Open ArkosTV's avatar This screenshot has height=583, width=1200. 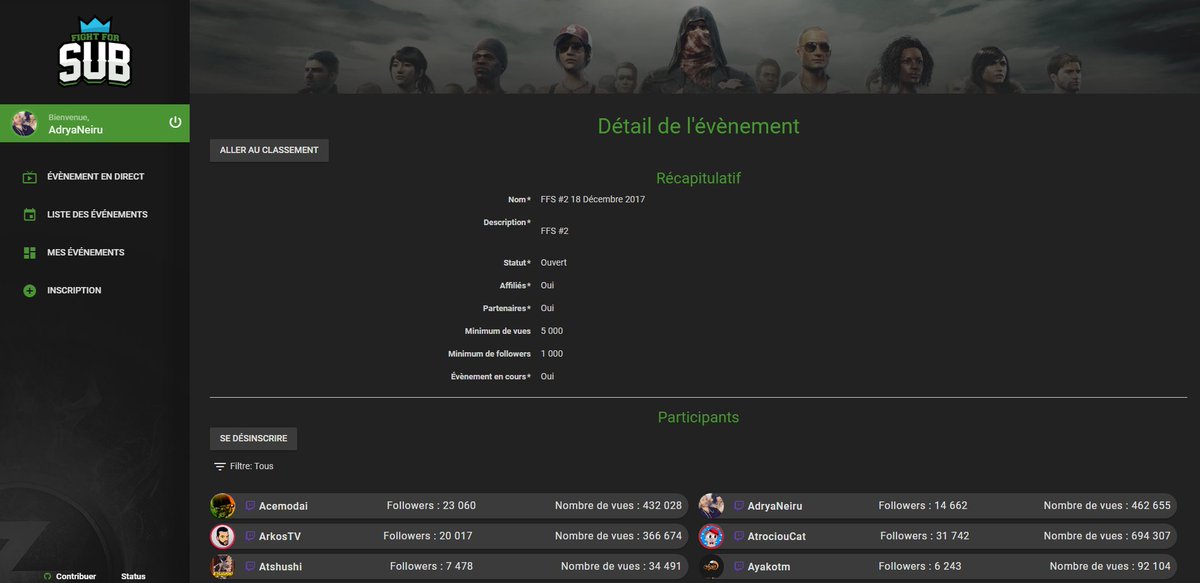(223, 536)
